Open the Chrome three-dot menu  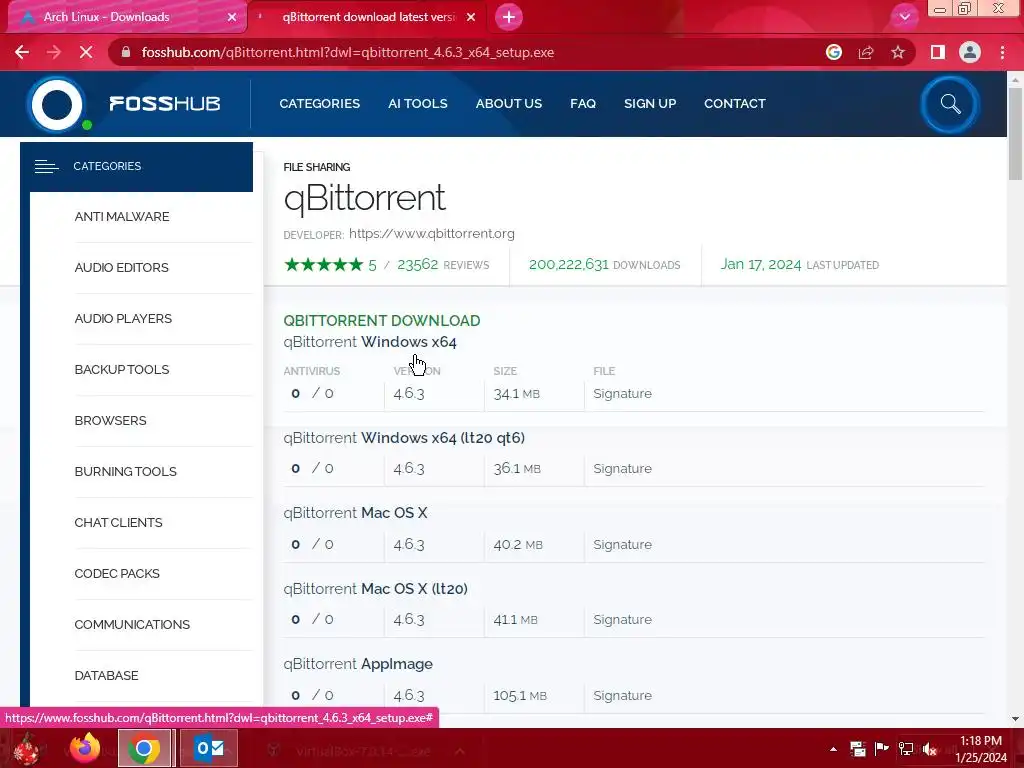tap(1002, 52)
